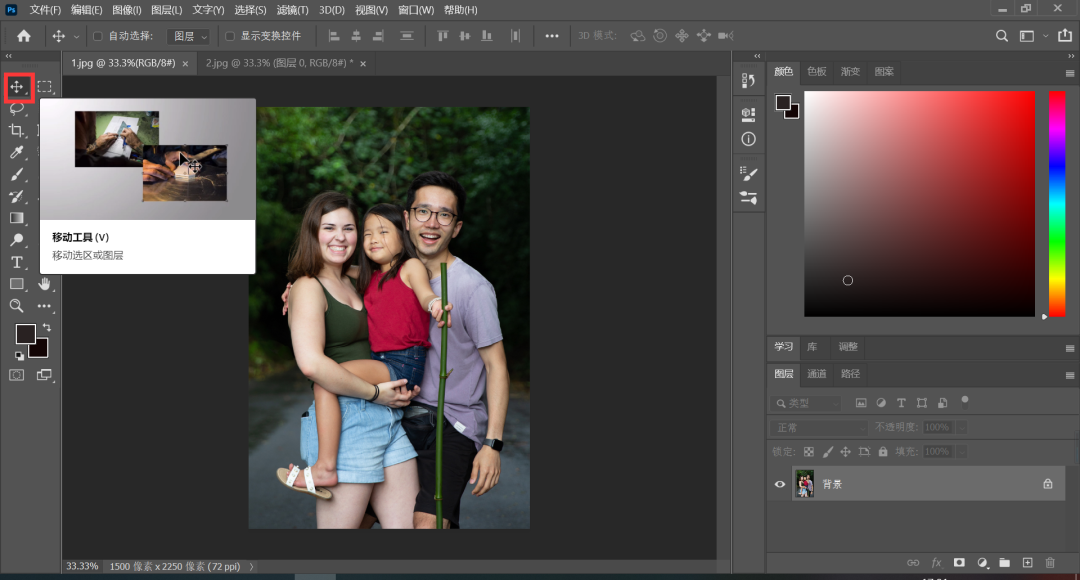Toggle lock image pixels brush icon
1080x580 pixels.
click(827, 452)
